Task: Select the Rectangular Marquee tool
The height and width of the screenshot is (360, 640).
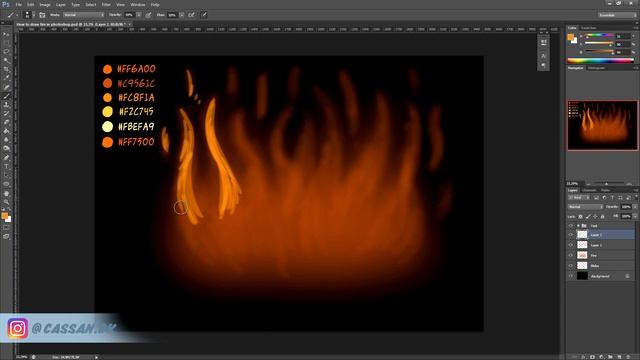Action: tap(6, 43)
